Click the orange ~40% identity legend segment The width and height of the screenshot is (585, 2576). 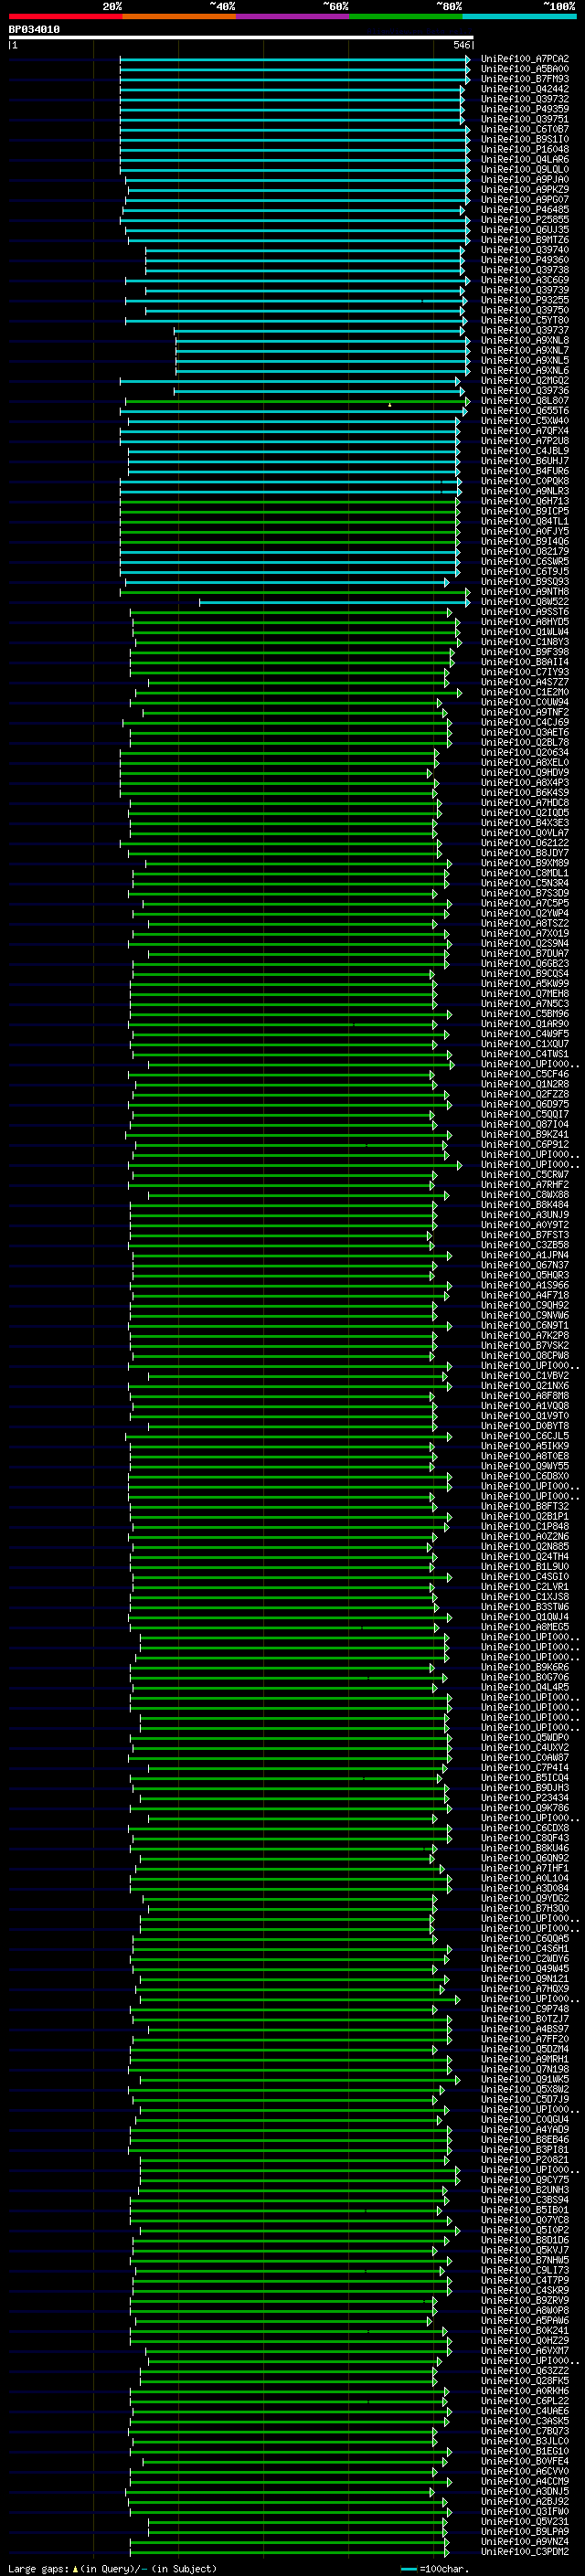click(x=179, y=16)
